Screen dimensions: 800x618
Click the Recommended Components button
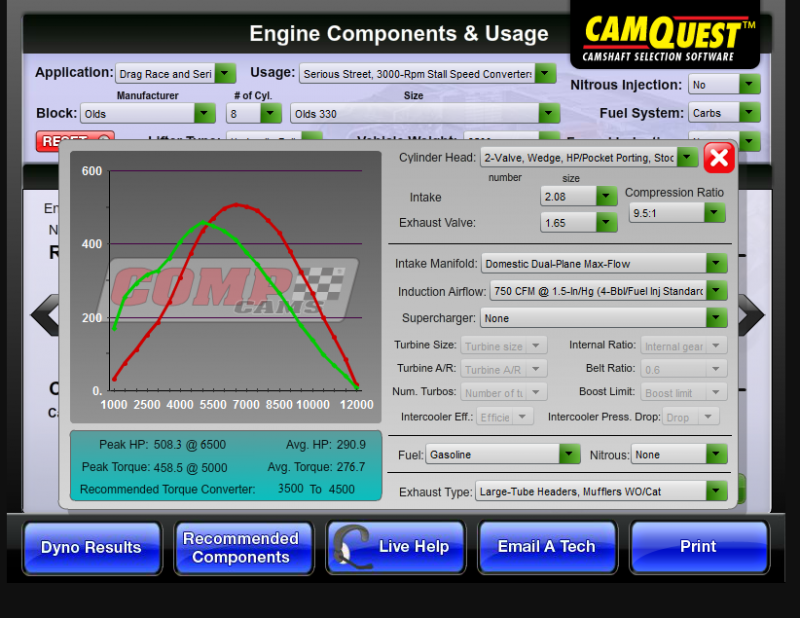pos(243,546)
